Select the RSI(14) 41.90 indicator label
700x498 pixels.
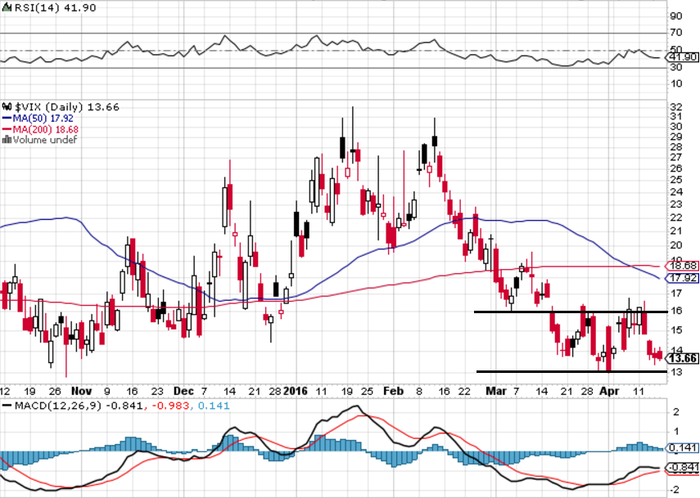pyautogui.click(x=55, y=8)
